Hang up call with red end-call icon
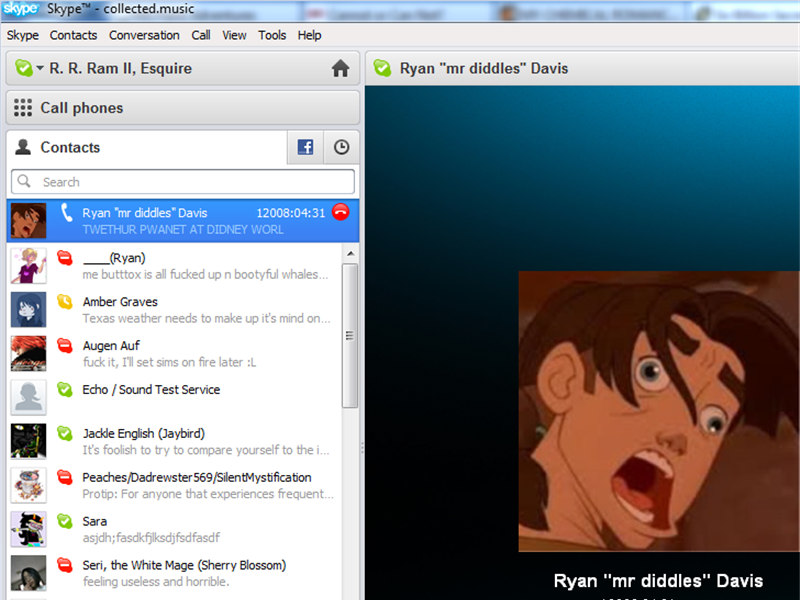Image resolution: width=800 pixels, height=600 pixels. 341,212
